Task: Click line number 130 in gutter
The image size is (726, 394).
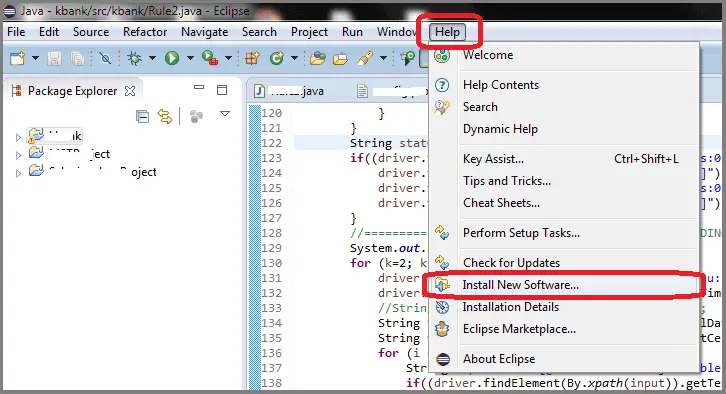Action: [x=271, y=263]
